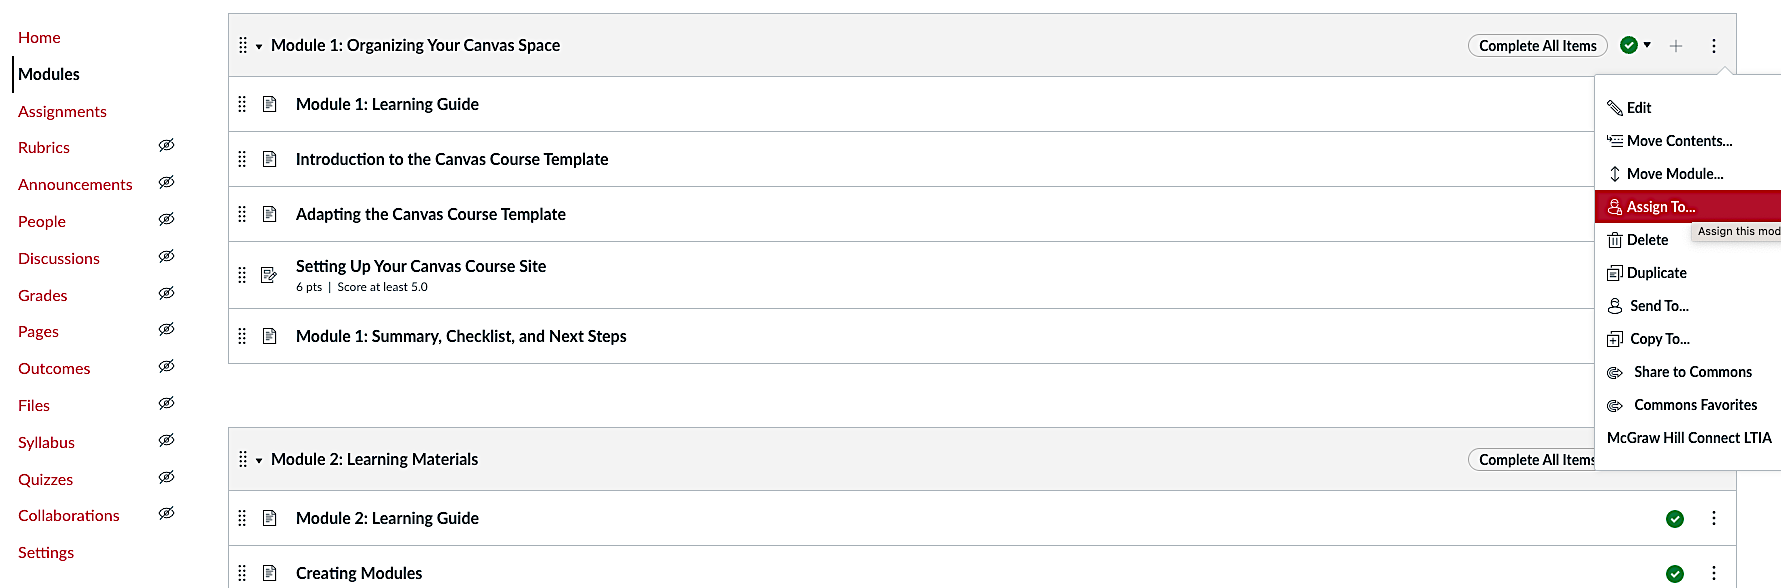Click the plus icon to add item to Module 1
1781x588 pixels.
(1676, 45)
